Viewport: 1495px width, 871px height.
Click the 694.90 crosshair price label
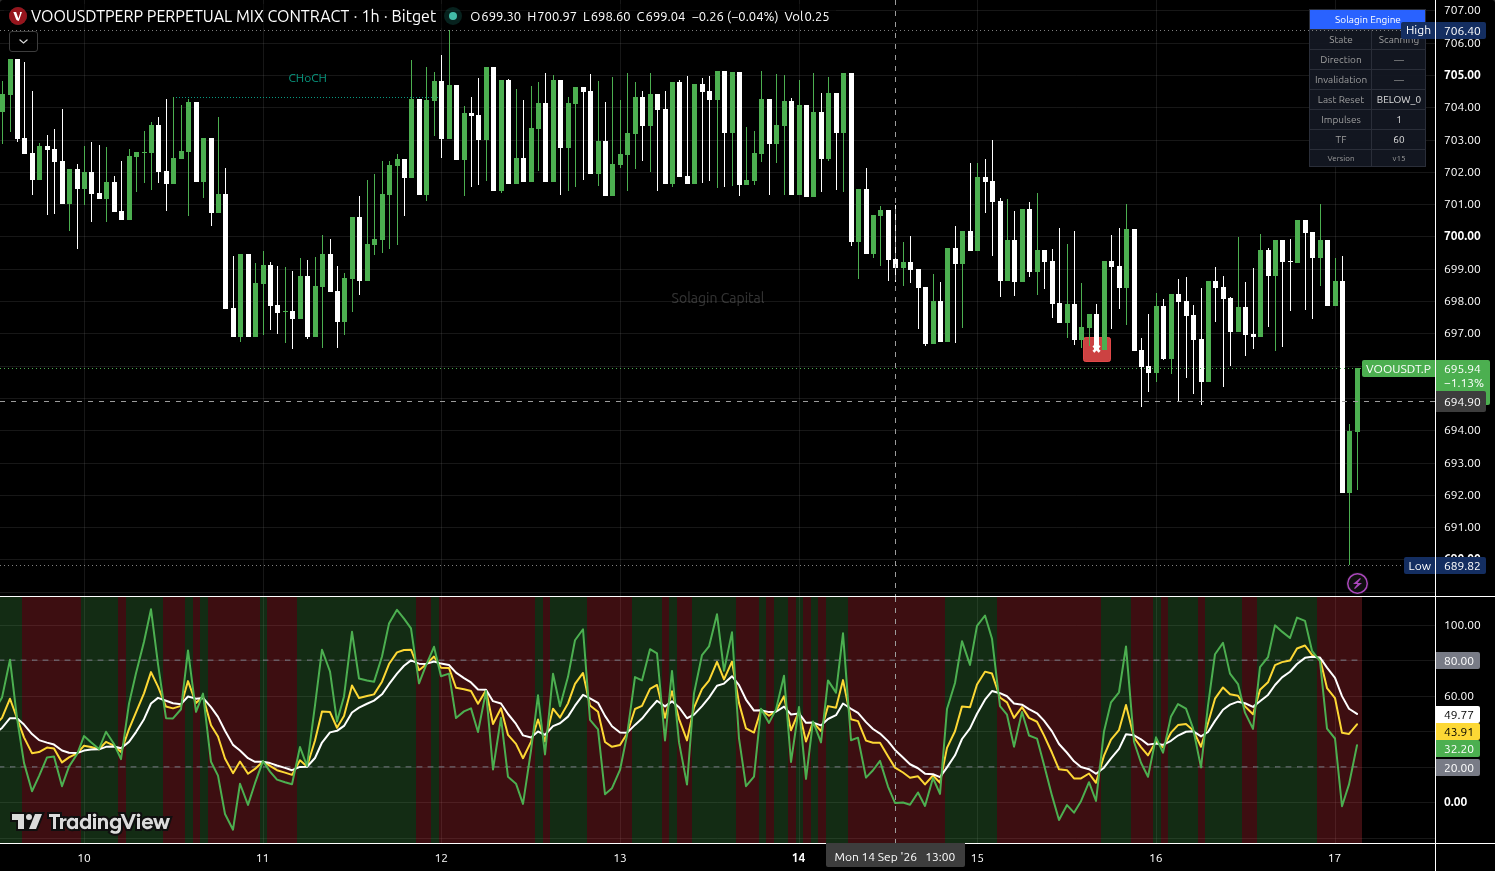coord(1462,402)
